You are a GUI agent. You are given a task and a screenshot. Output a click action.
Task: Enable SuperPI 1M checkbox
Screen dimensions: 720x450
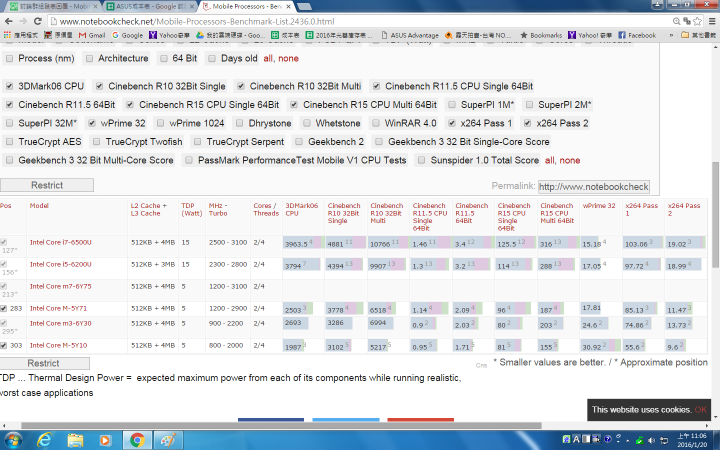(x=452, y=105)
